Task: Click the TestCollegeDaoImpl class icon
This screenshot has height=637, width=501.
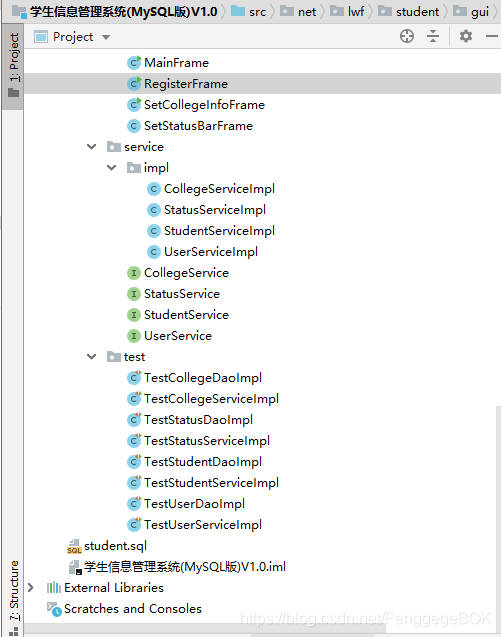Action: (x=134, y=378)
